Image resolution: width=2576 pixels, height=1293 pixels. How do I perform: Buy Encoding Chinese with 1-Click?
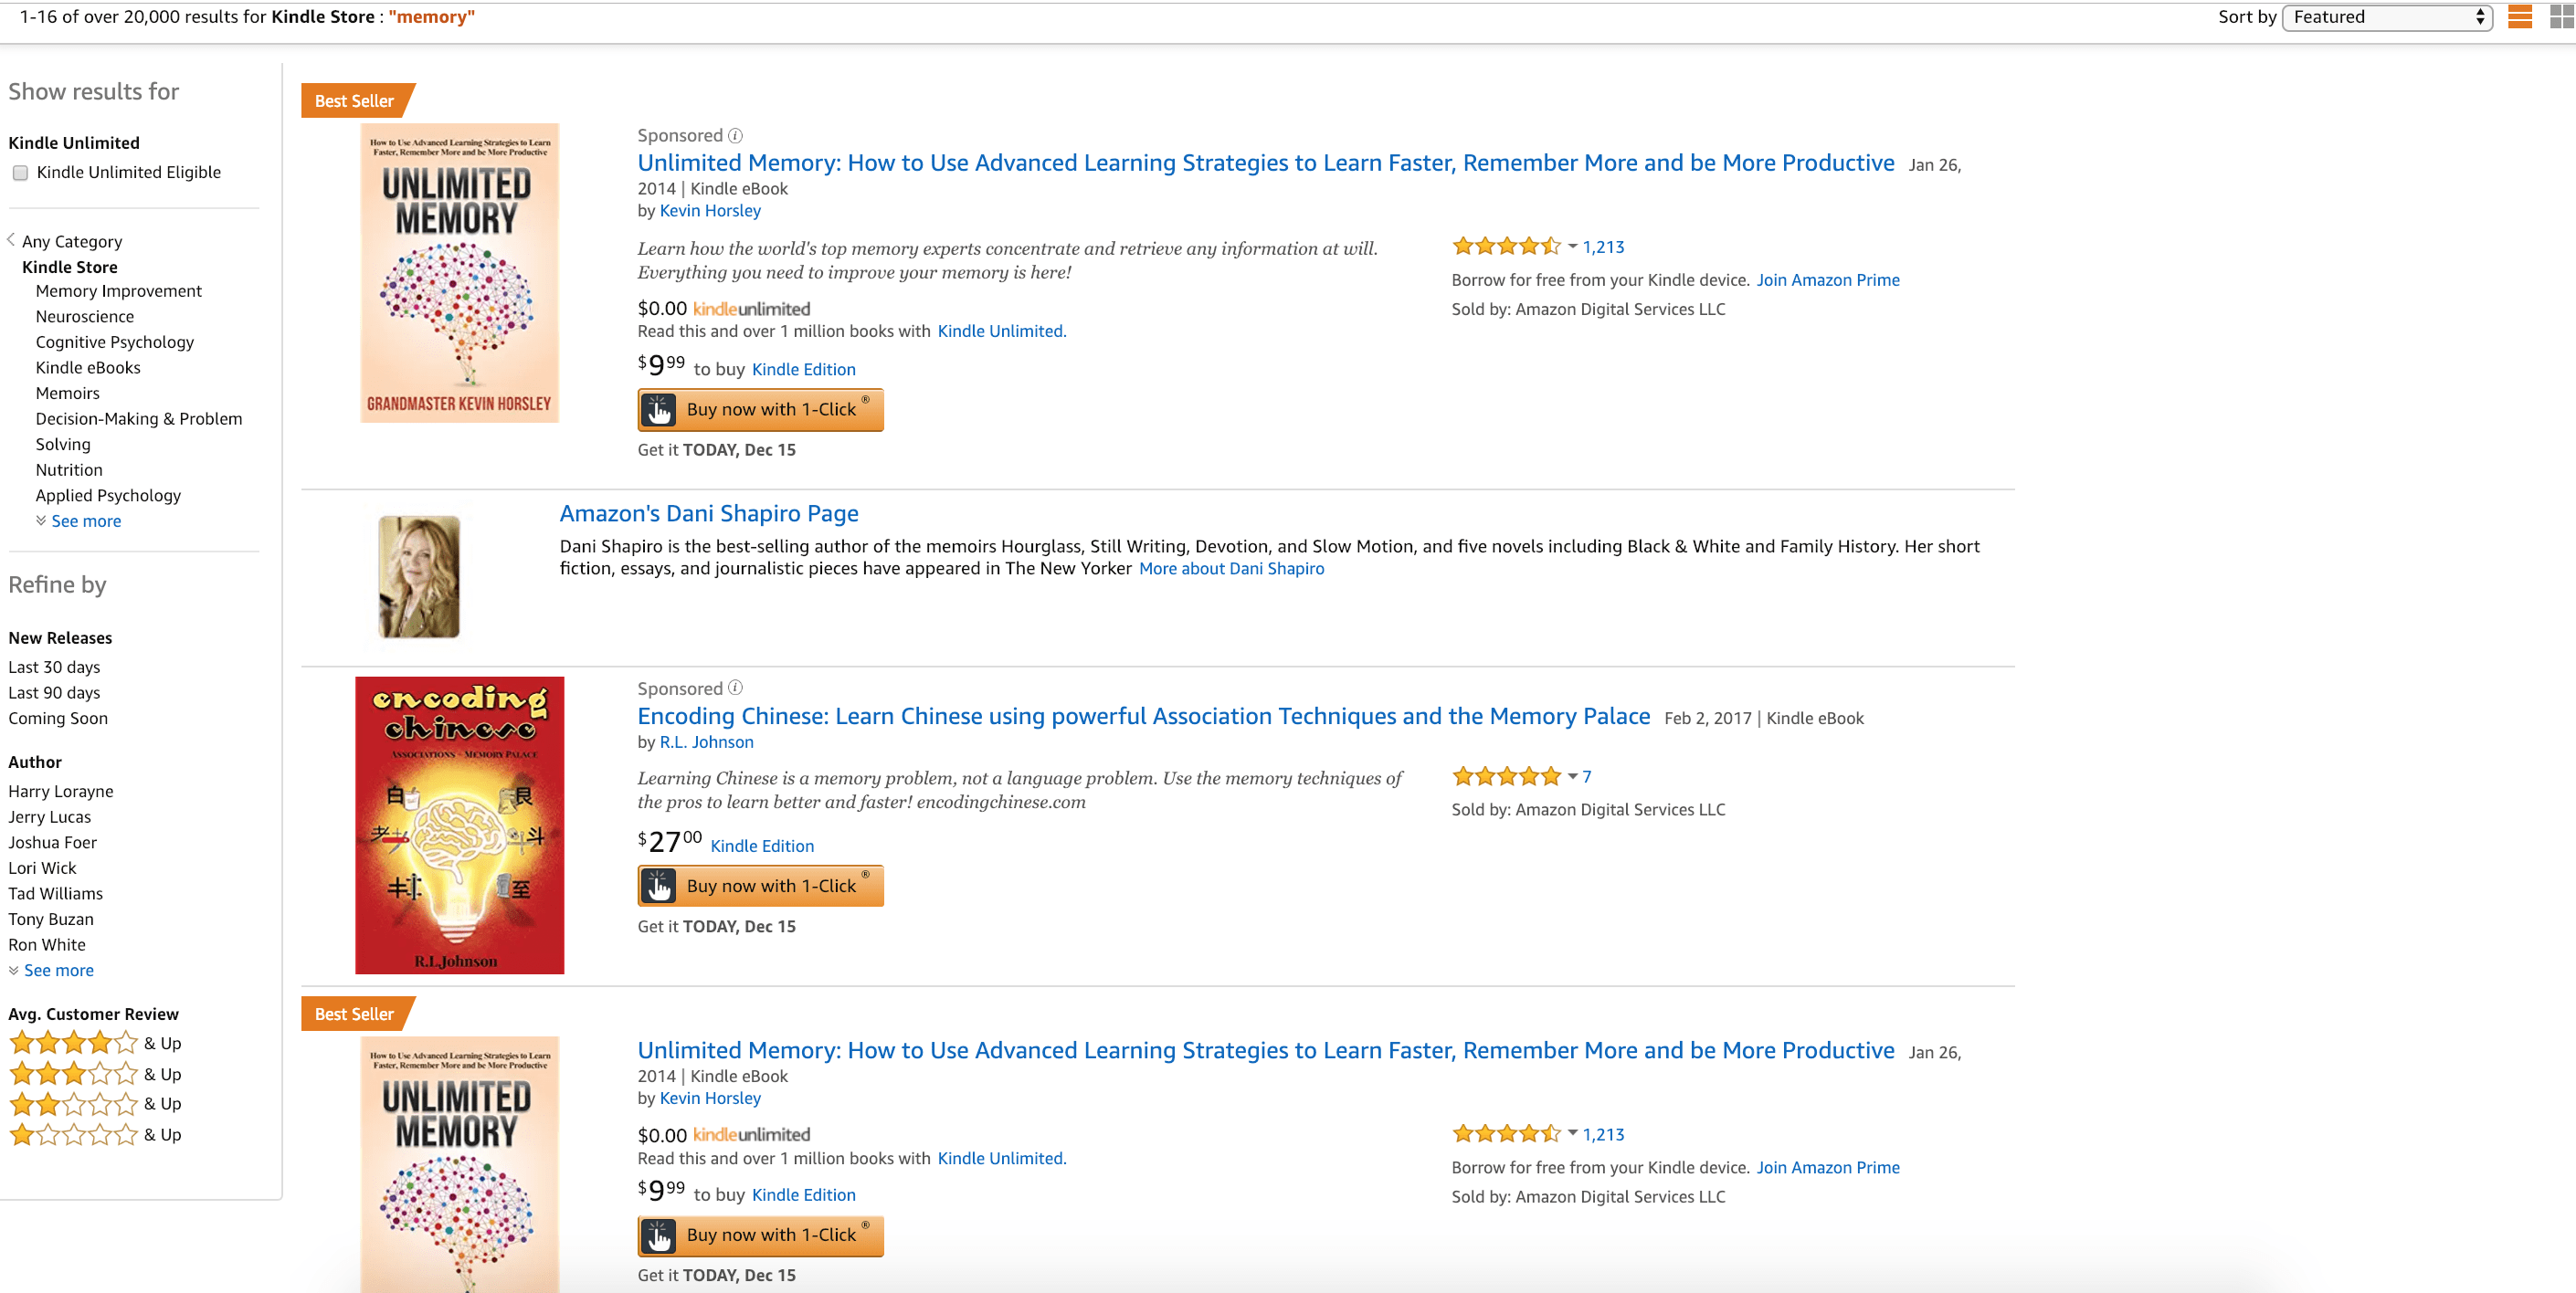click(760, 886)
